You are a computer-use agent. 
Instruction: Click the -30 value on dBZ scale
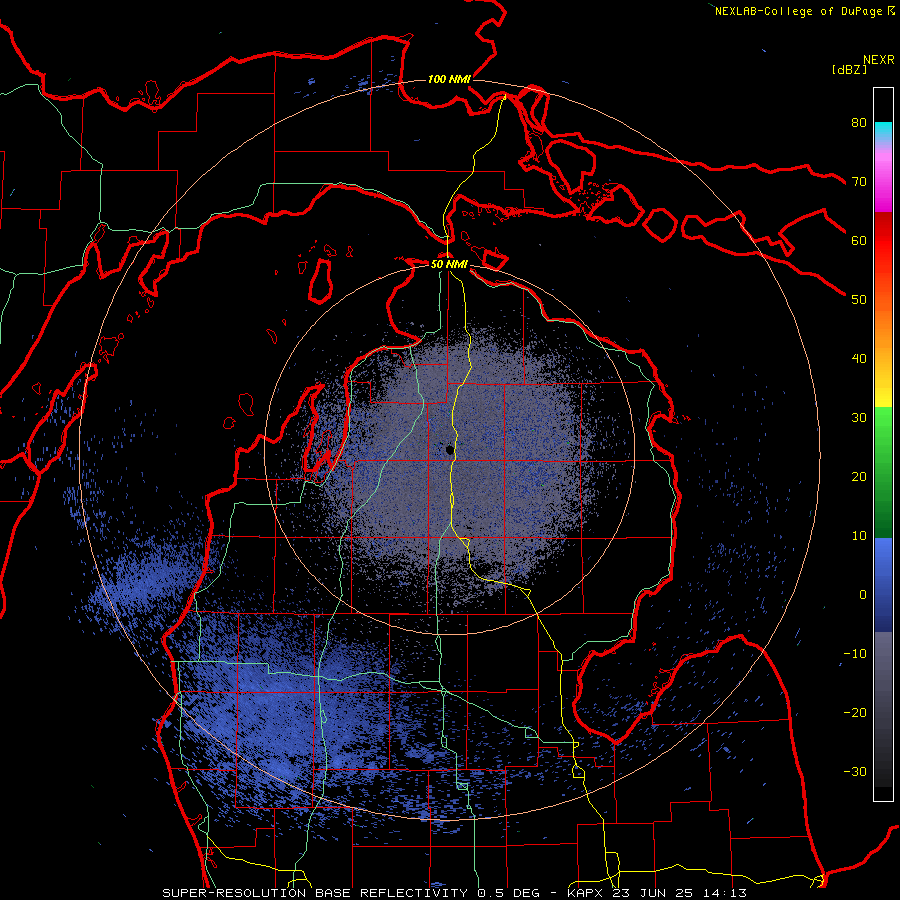[x=855, y=771]
